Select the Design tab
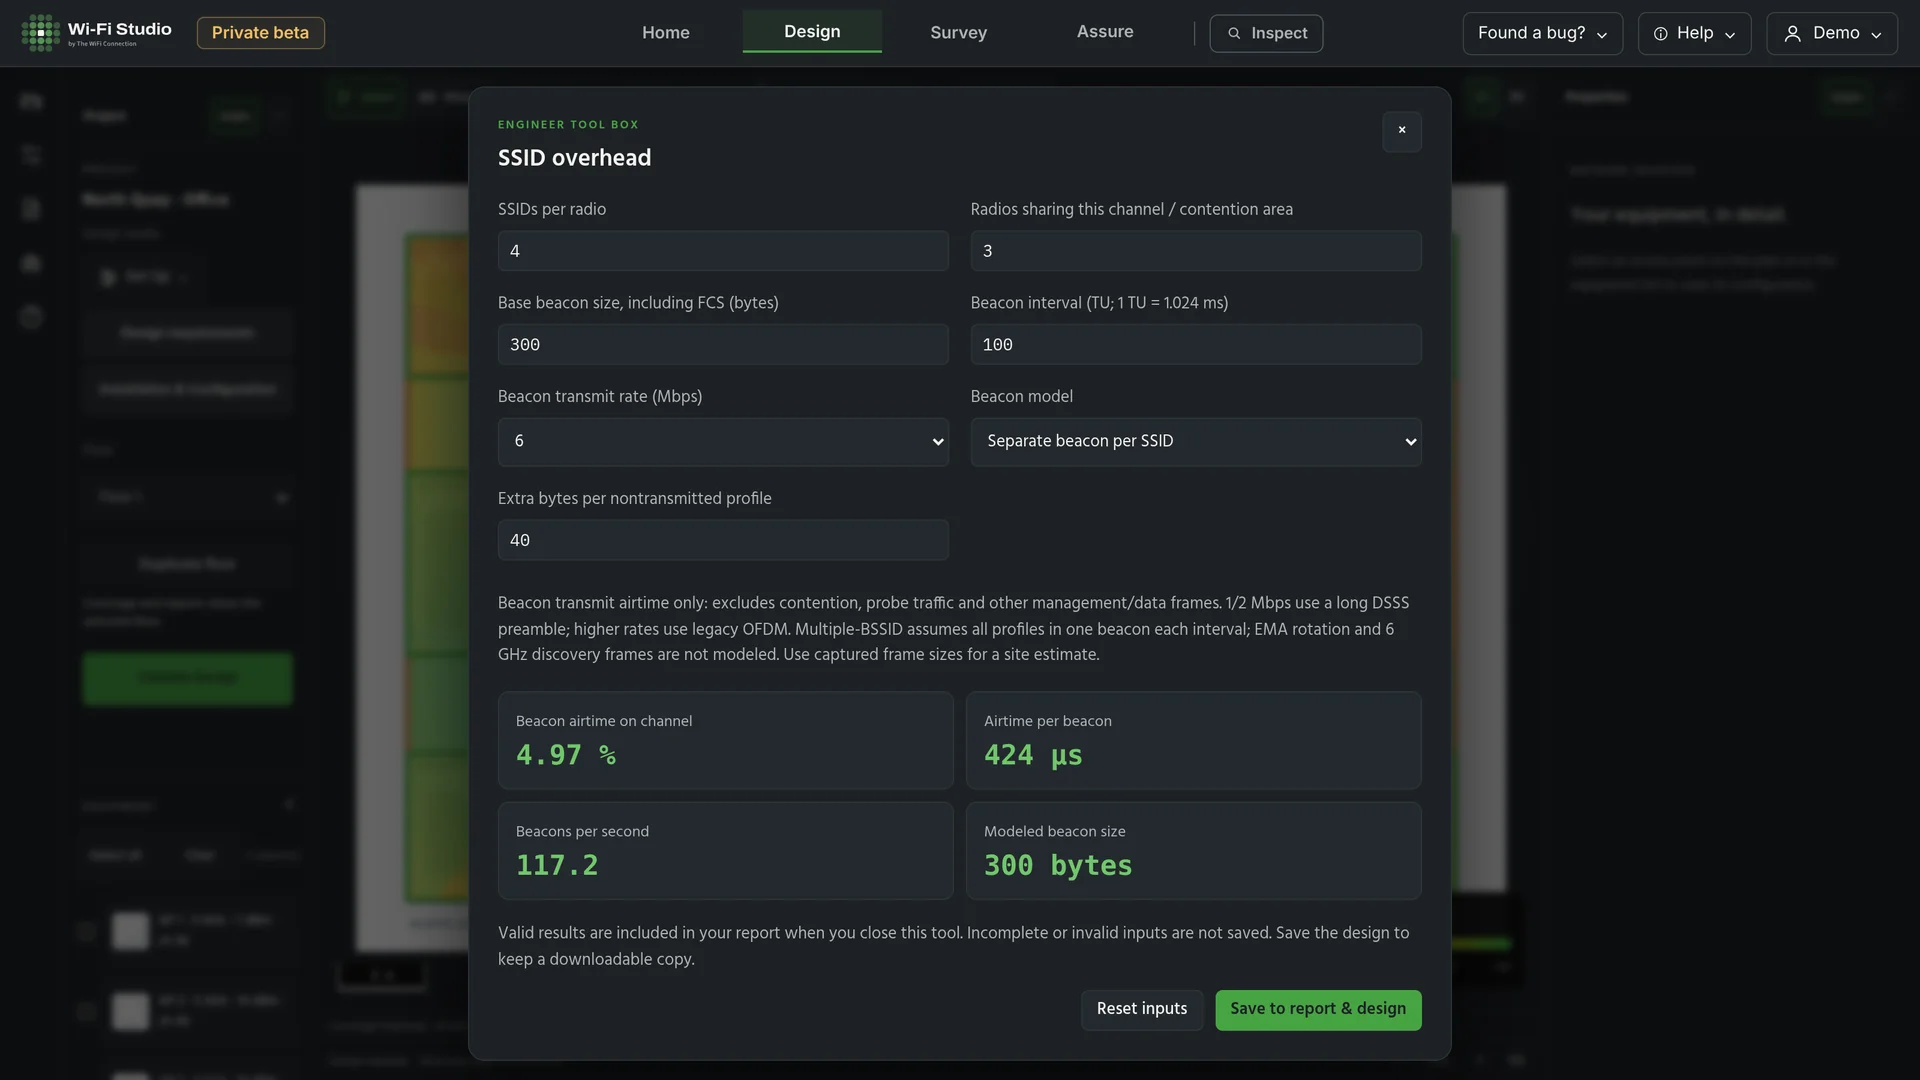This screenshot has height=1080, width=1920. pyautogui.click(x=812, y=32)
